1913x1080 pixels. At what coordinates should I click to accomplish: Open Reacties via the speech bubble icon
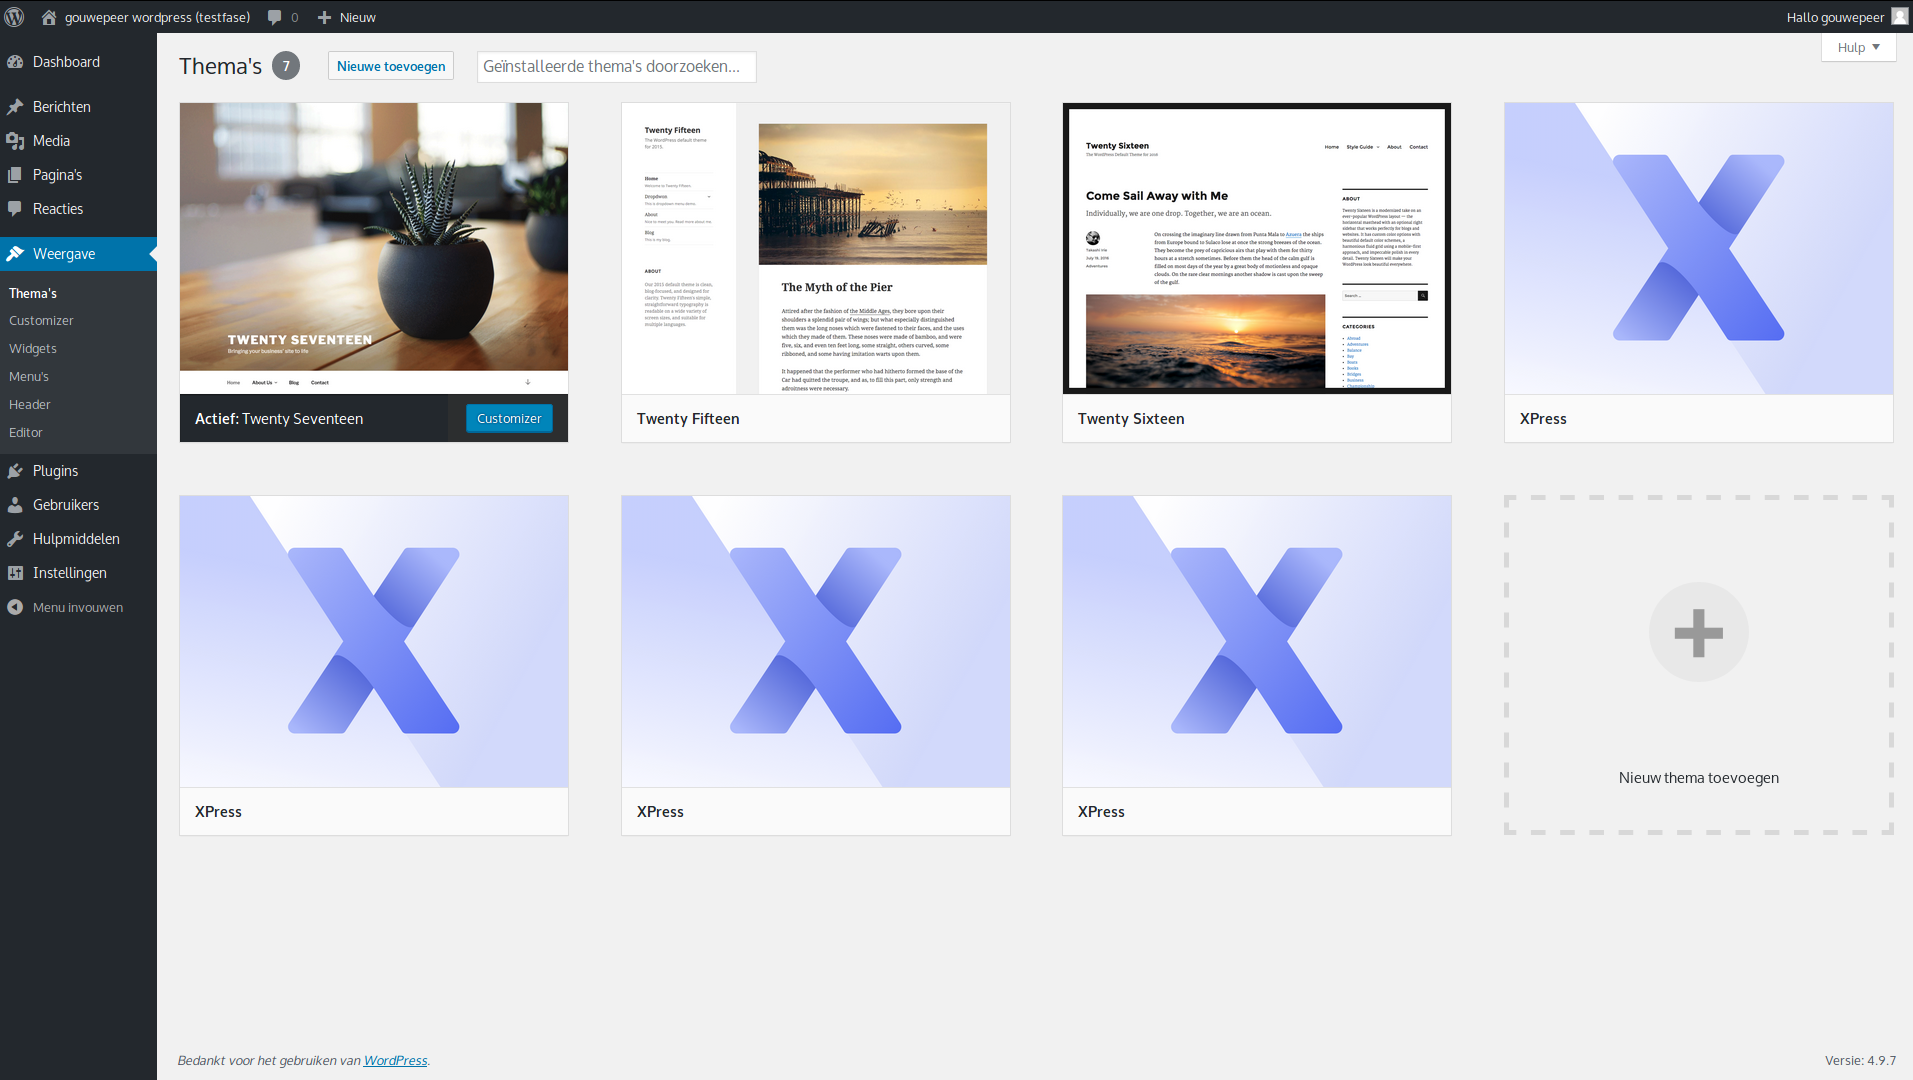[15, 208]
